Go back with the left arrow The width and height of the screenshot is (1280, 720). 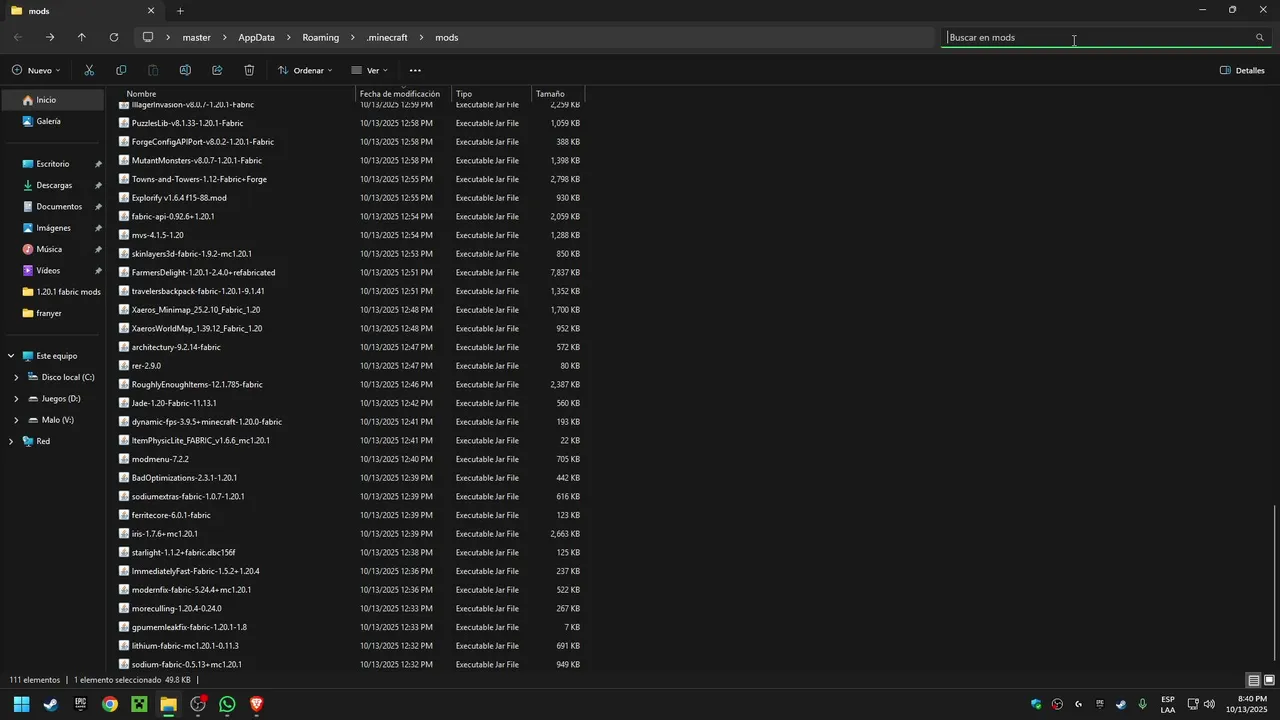[x=18, y=37]
